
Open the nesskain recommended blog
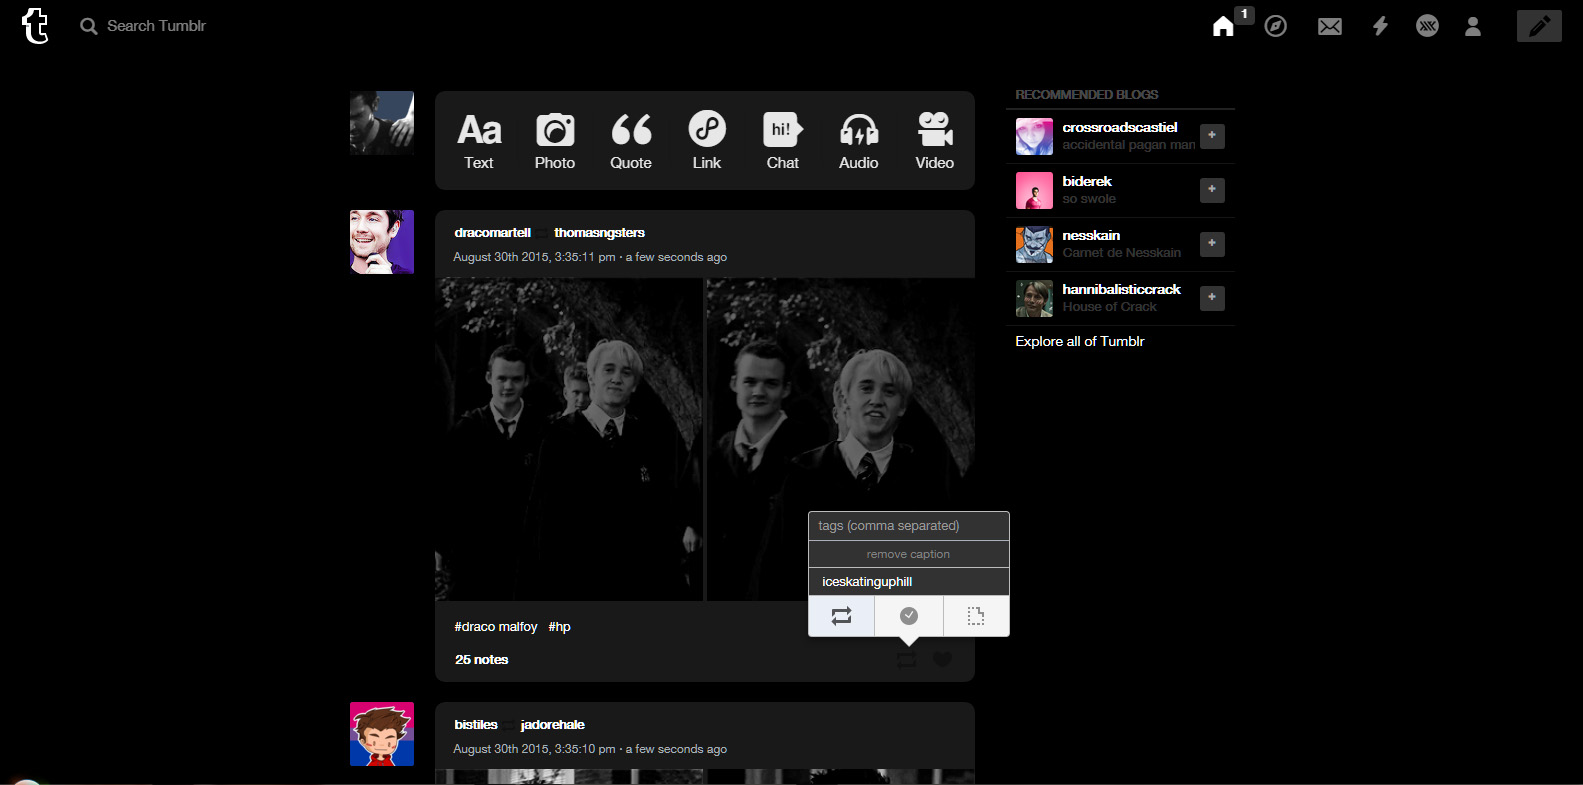point(1091,236)
